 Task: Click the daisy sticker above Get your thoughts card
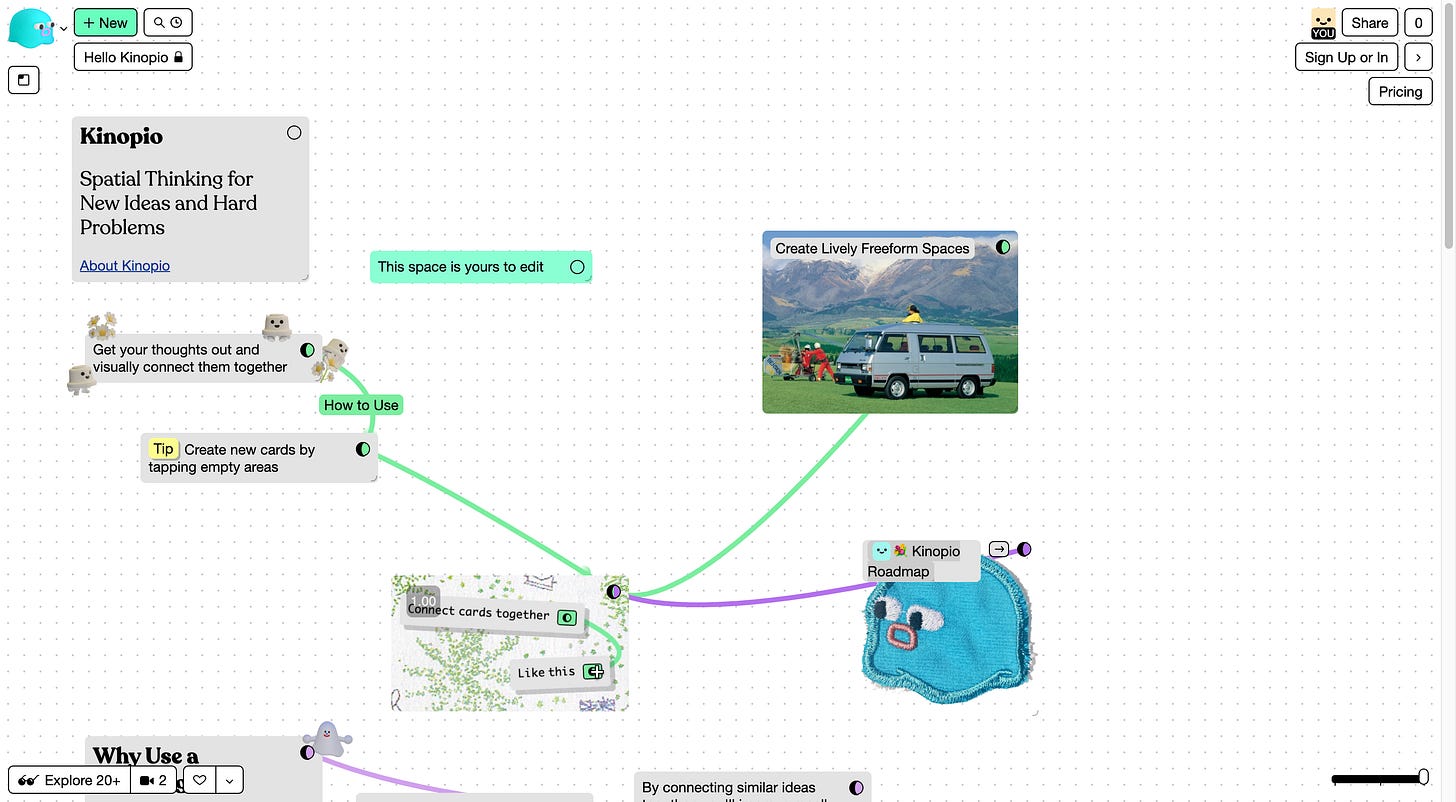click(101, 325)
